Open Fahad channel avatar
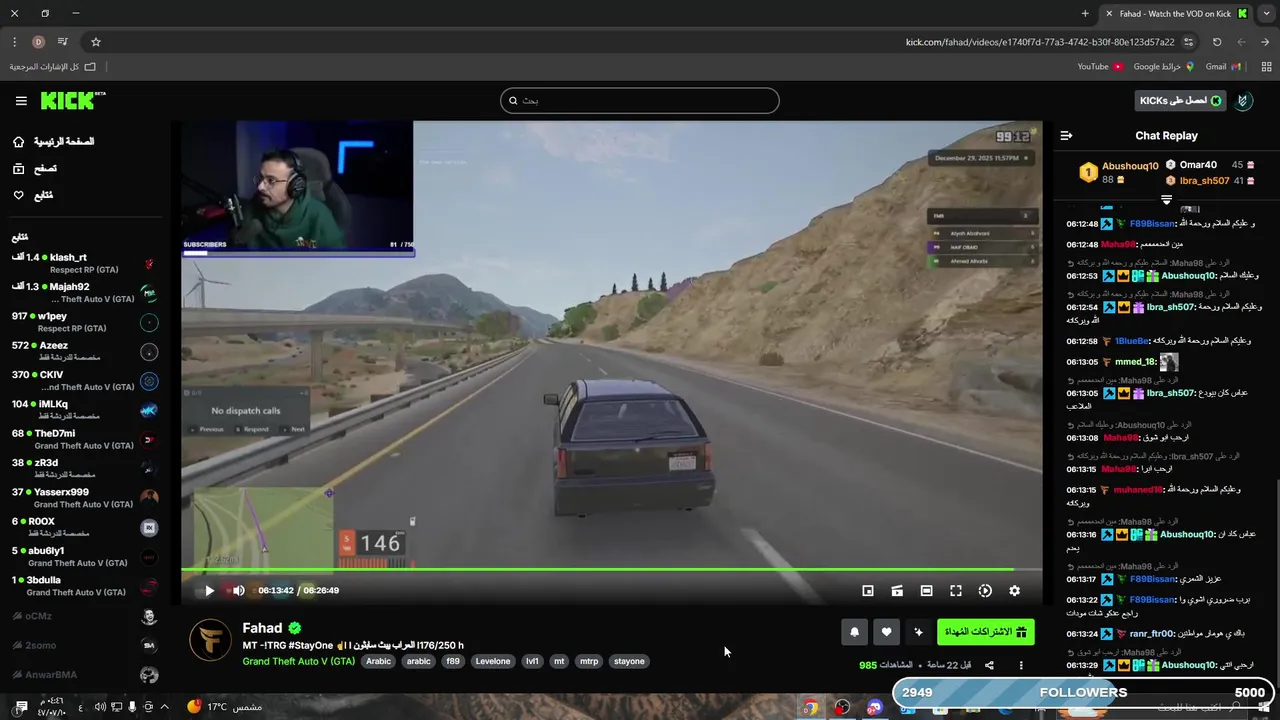The width and height of the screenshot is (1280, 720). [x=211, y=640]
